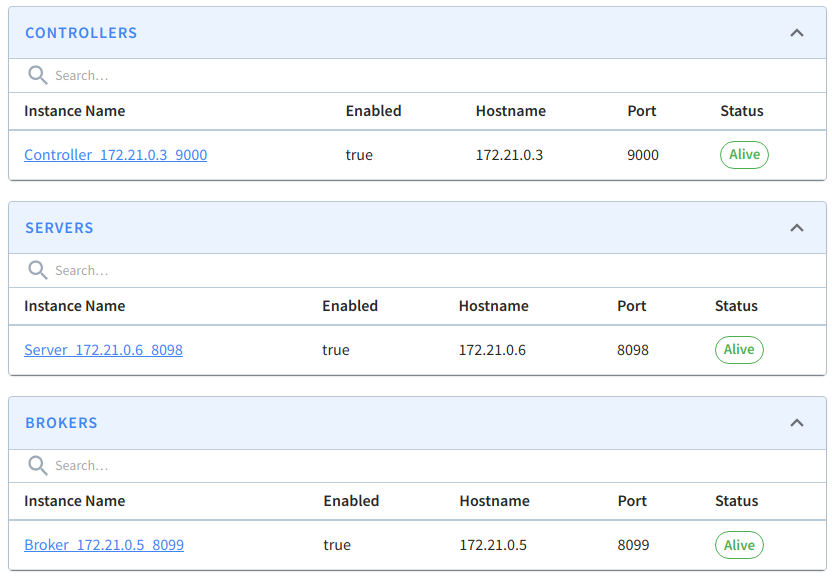
Task: Click the BROKERS section title
Action: (62, 423)
